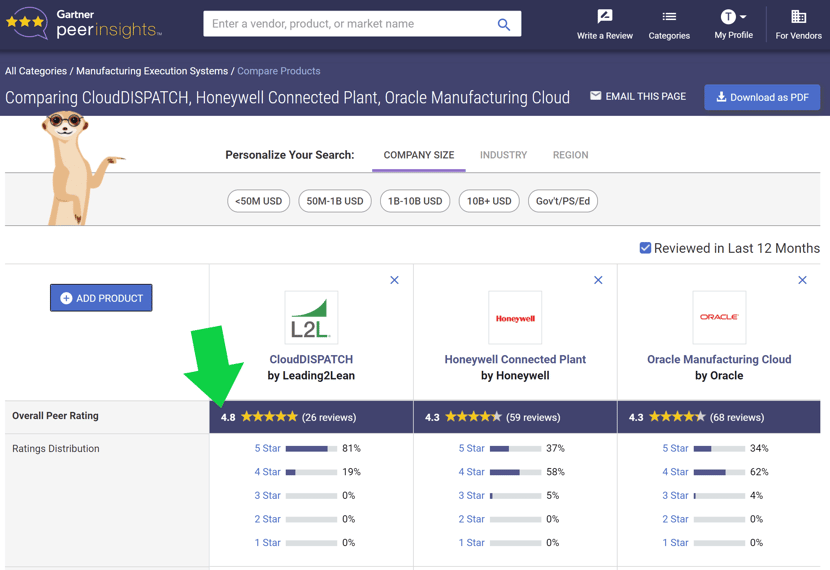Open the My Profile avatar menu
This screenshot has width=830, height=570.
(733, 17)
